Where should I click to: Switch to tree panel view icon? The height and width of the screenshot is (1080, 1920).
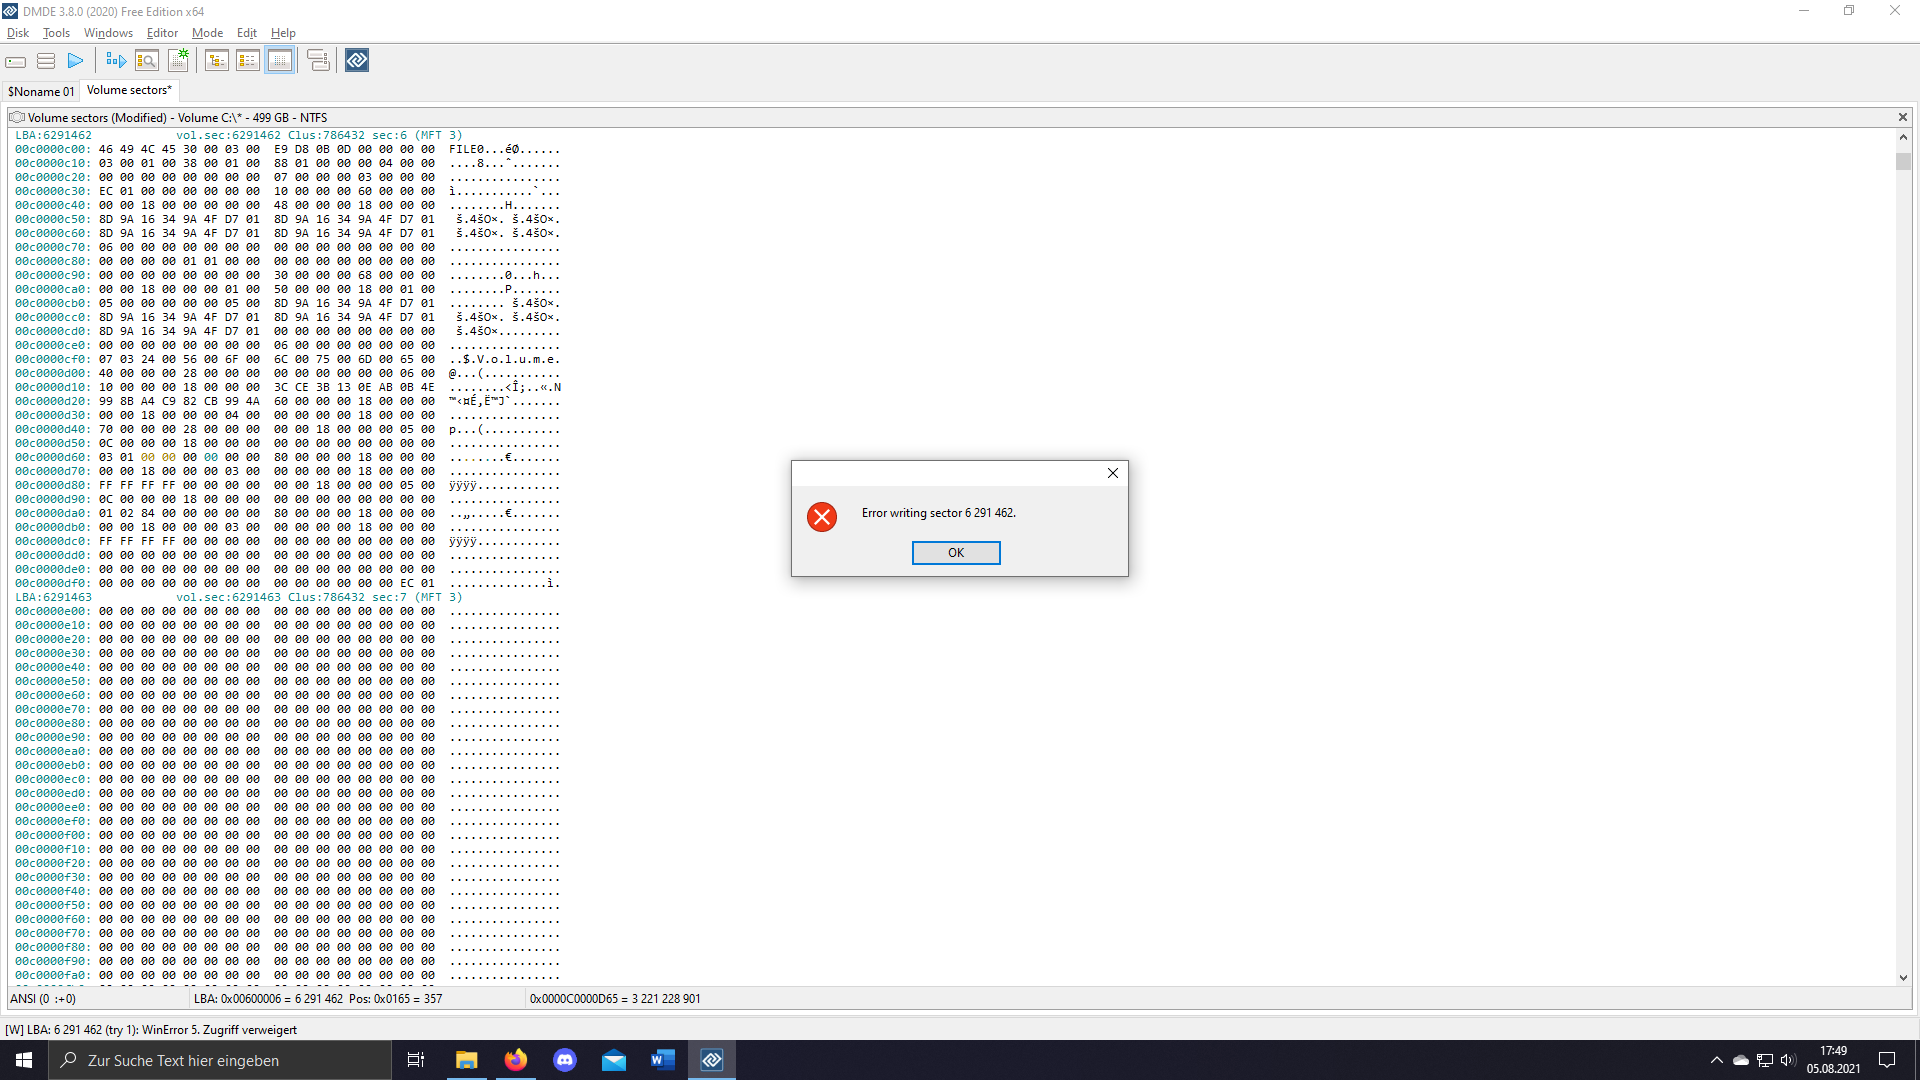(x=217, y=61)
